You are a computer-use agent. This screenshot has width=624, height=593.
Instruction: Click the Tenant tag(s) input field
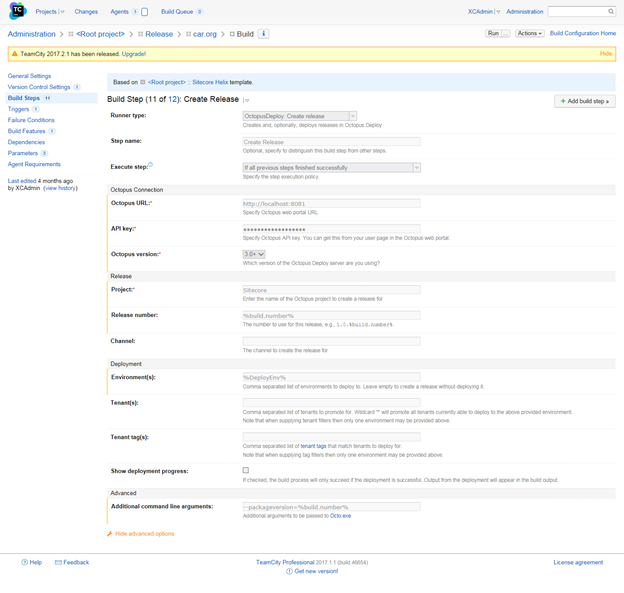tap(332, 437)
